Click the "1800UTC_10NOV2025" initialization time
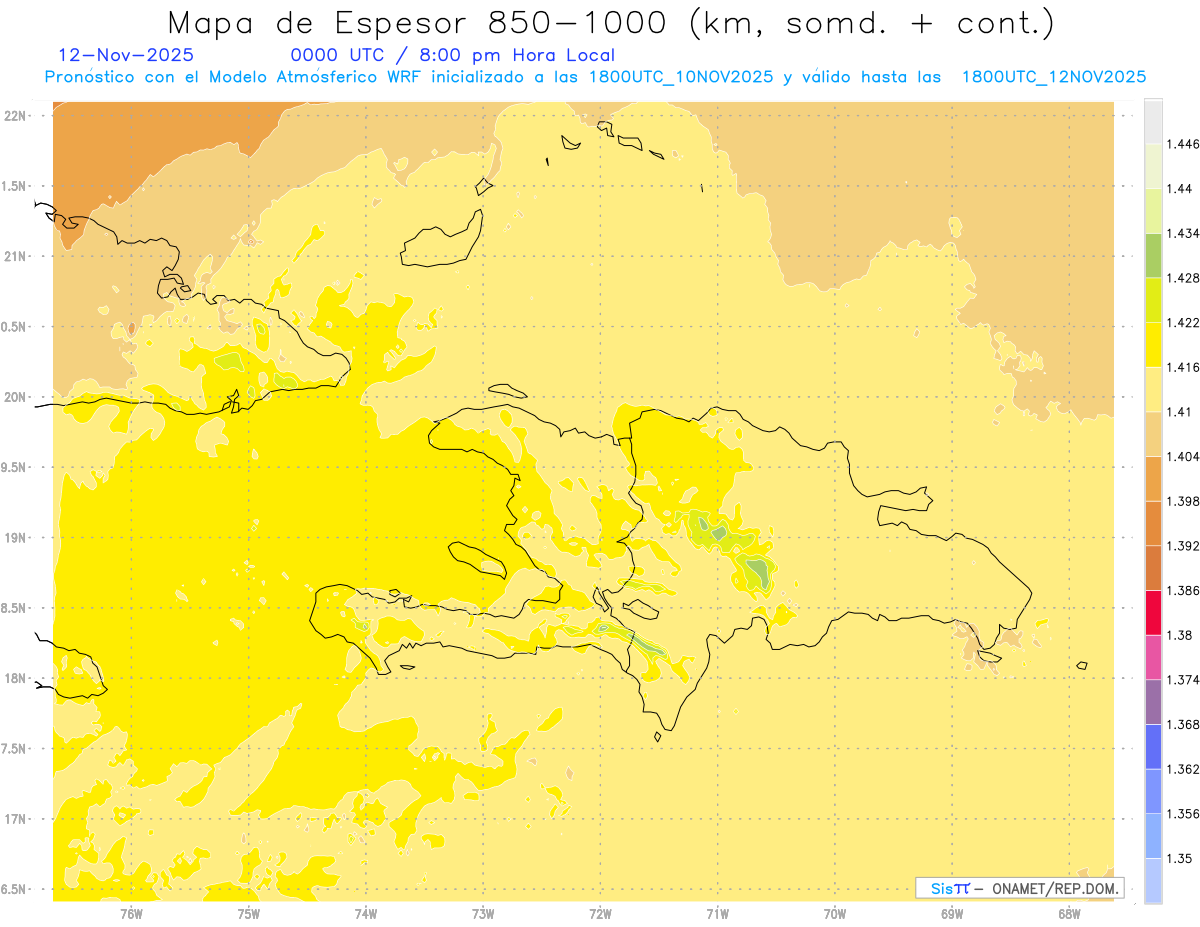This screenshot has width=1200, height=927. pos(680,77)
